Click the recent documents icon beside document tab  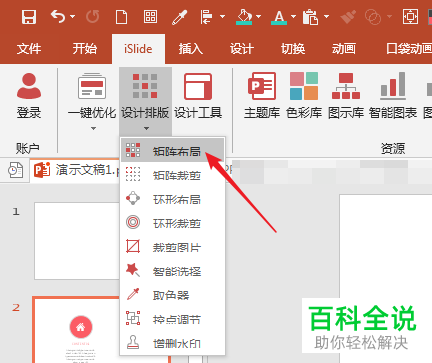pyautogui.click(x=15, y=170)
